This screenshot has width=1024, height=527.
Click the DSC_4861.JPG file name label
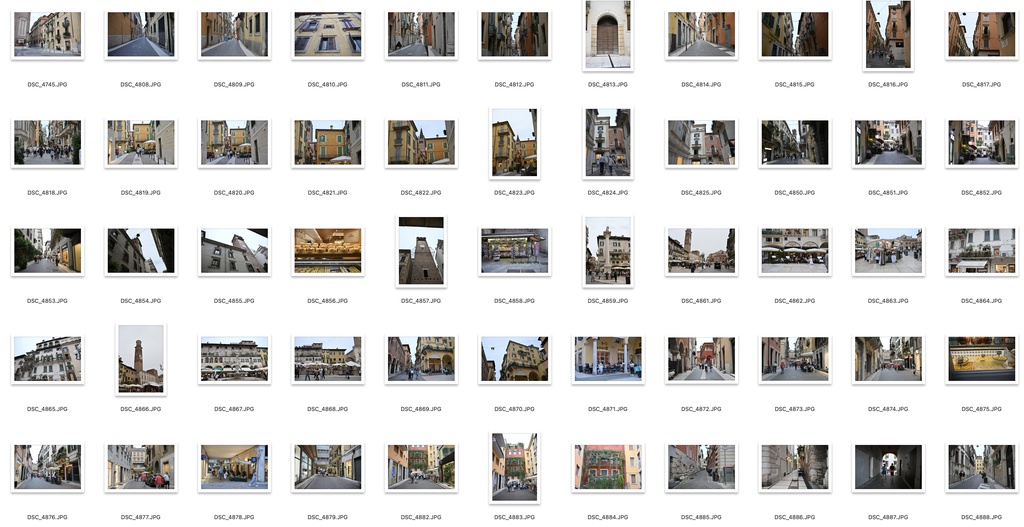coord(701,301)
